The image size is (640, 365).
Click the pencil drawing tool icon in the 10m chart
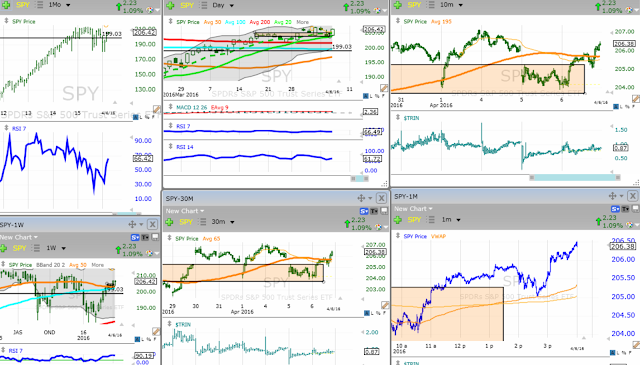click(x=636, y=98)
